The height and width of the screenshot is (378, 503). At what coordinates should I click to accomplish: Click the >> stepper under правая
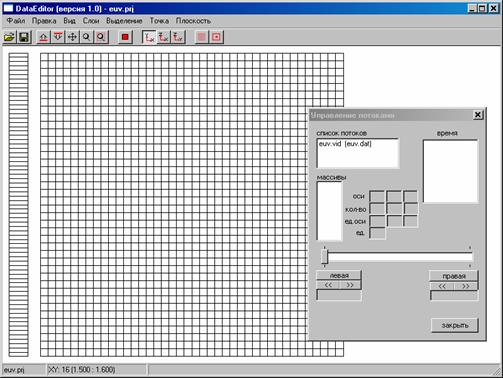[x=466, y=286]
